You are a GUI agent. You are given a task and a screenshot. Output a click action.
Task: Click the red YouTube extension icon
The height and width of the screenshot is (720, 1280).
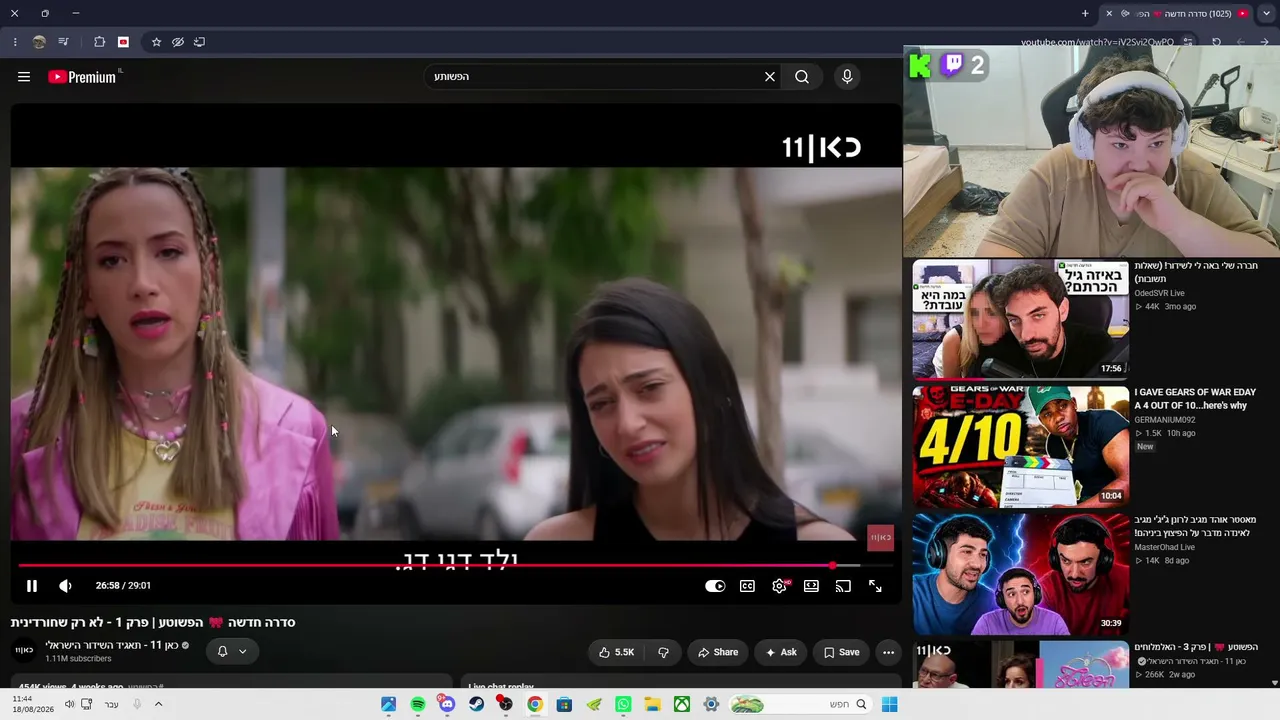click(123, 42)
